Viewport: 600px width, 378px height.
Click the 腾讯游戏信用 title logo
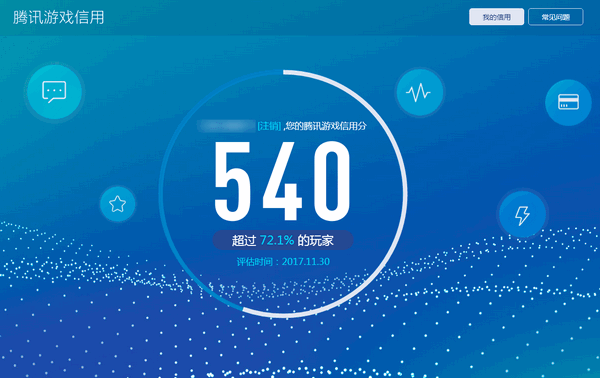(59, 17)
